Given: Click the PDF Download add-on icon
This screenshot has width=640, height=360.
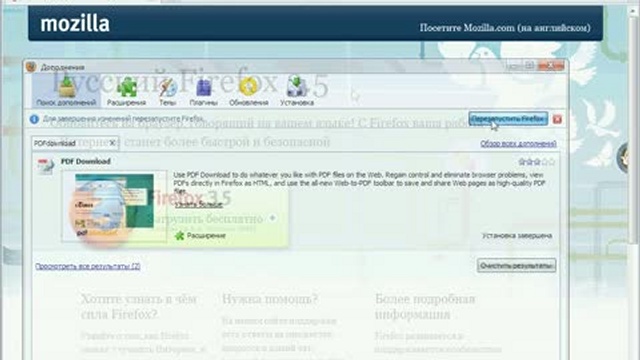Looking at the screenshot, I should [x=45, y=166].
